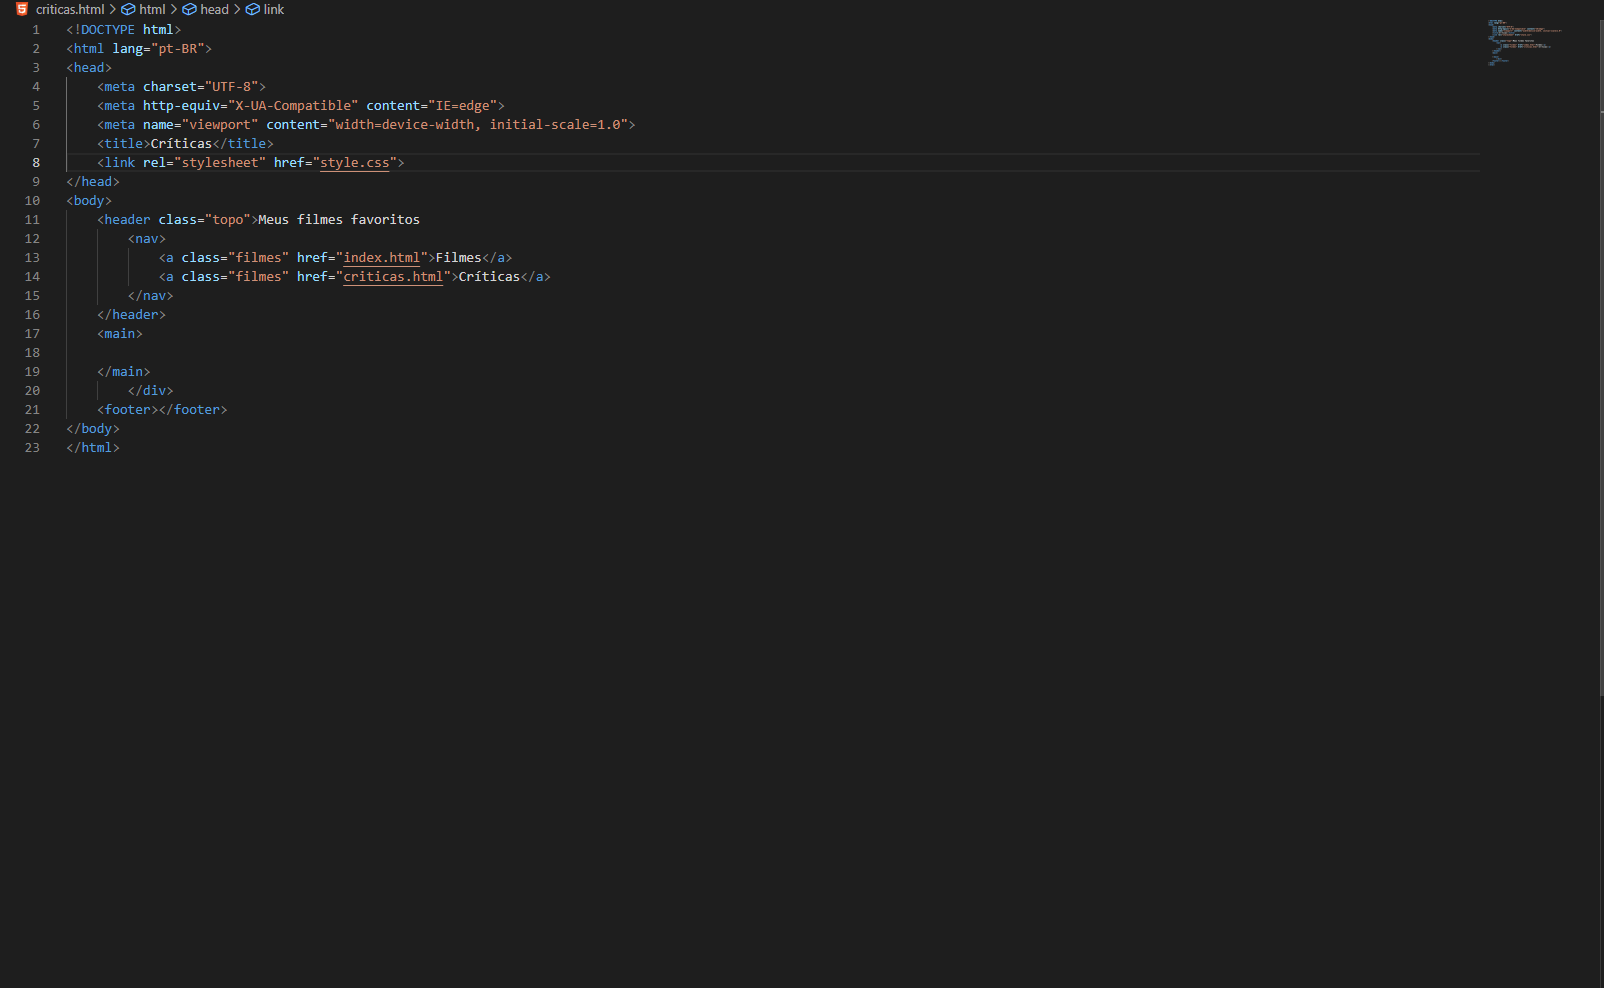Click the <footer></footer> line
This screenshot has width=1604, height=988.
(x=162, y=409)
